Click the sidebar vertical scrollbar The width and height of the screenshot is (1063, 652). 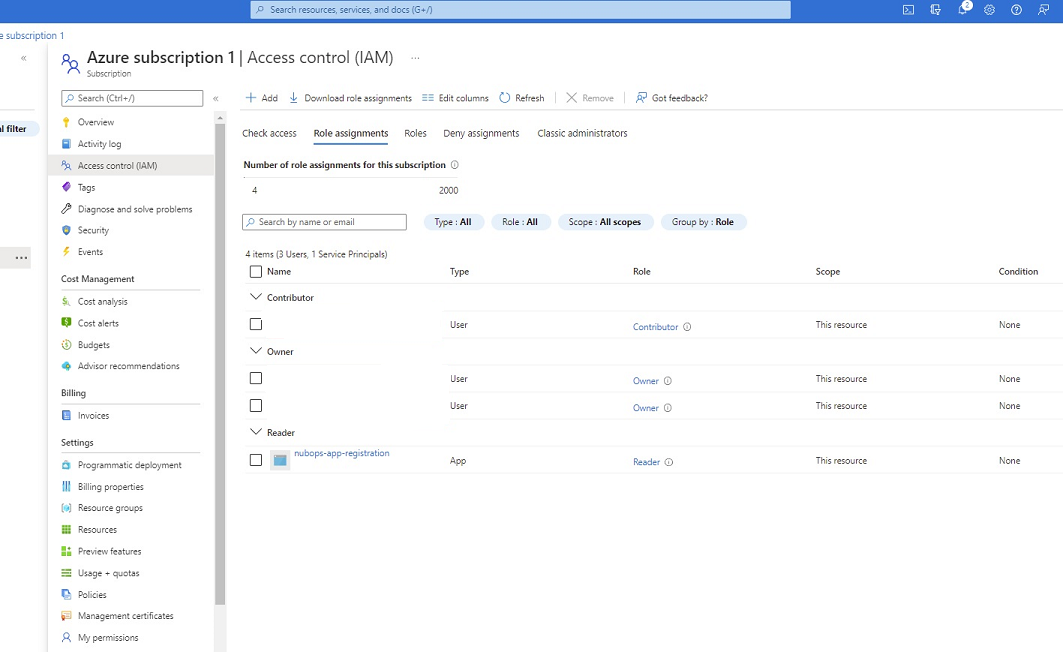(220, 363)
